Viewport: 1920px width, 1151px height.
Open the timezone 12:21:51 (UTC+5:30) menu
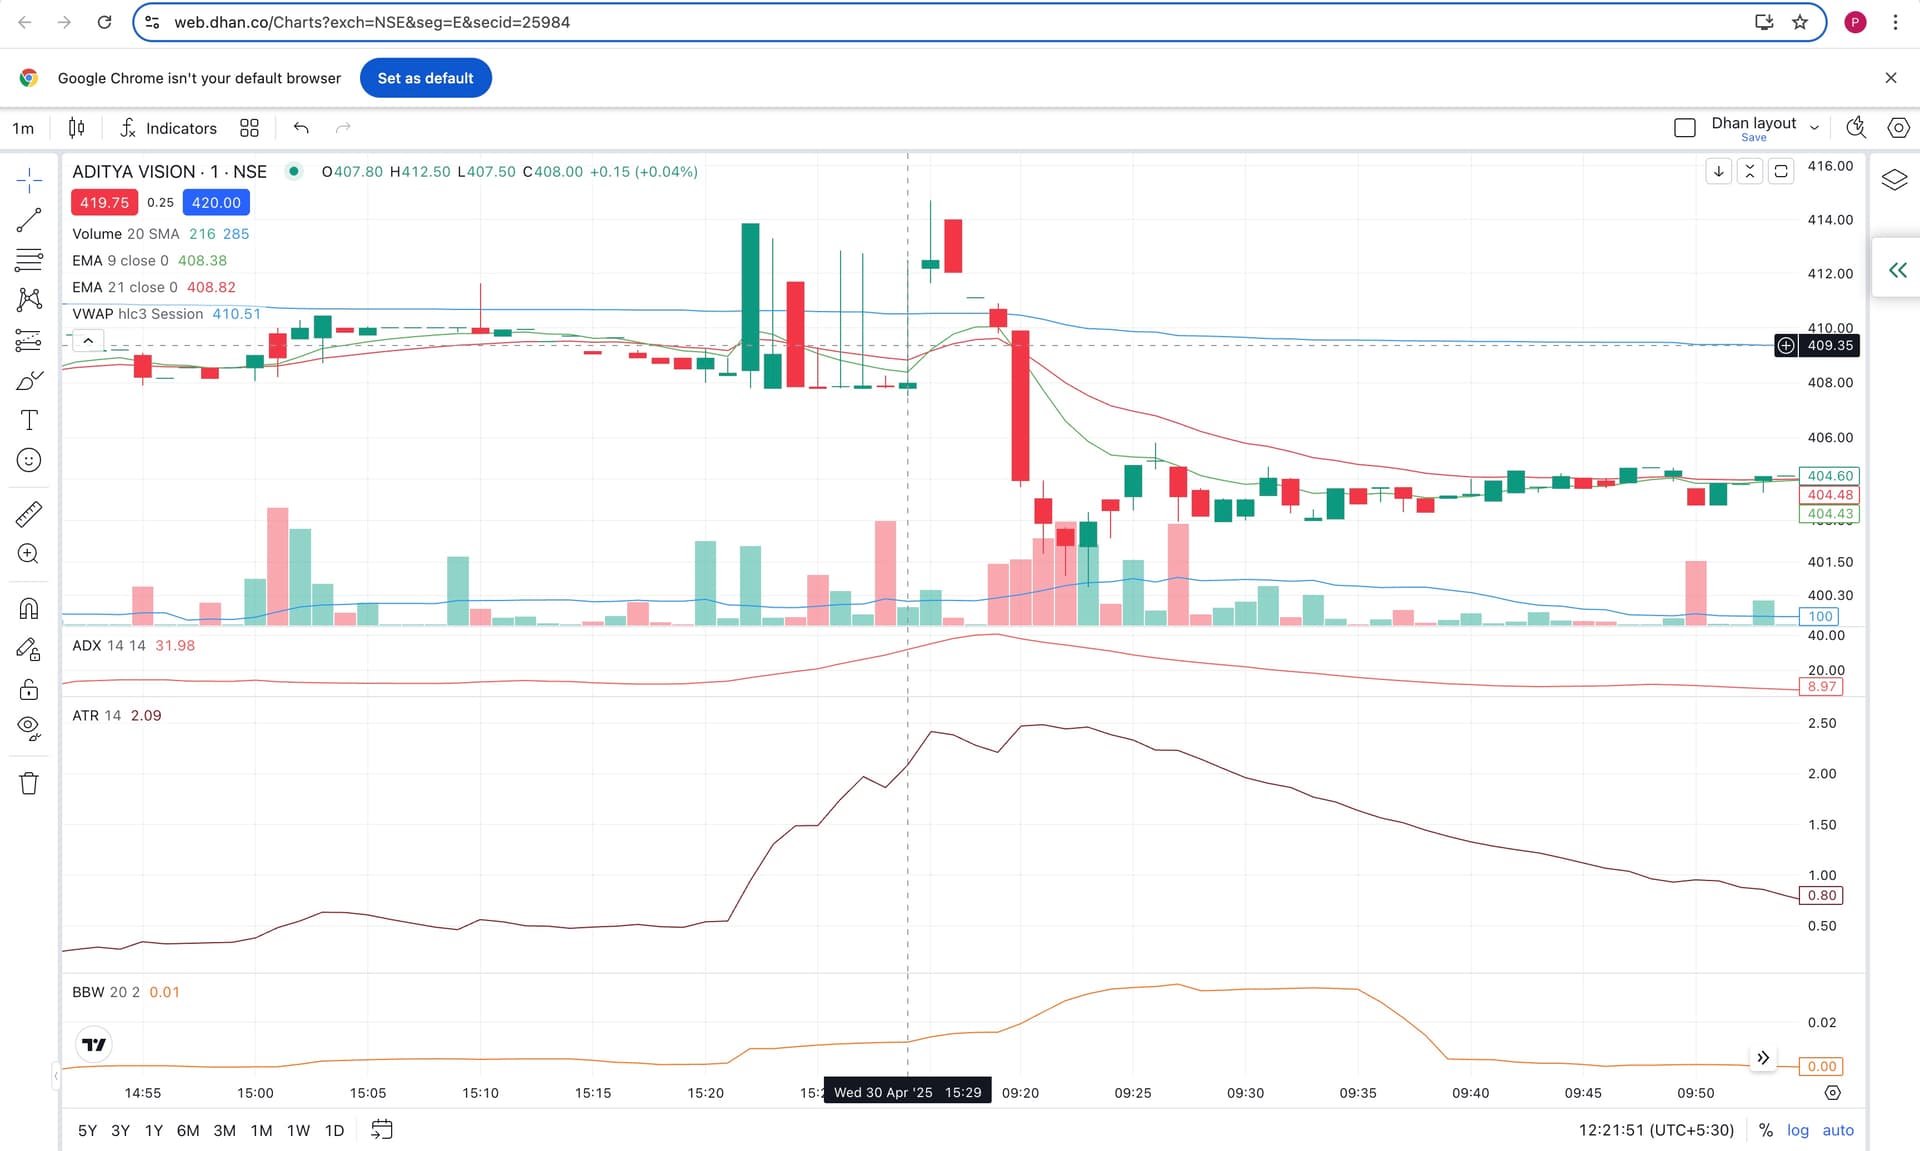coord(1656,1130)
